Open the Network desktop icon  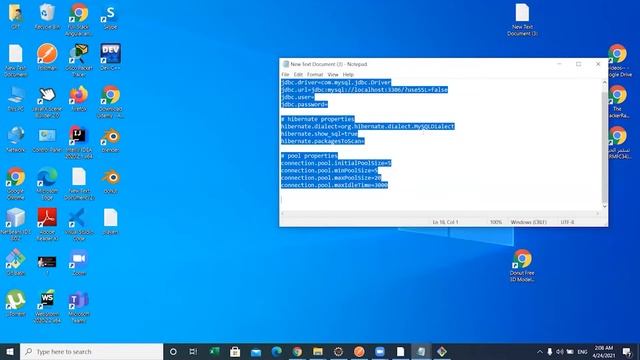click(x=16, y=139)
